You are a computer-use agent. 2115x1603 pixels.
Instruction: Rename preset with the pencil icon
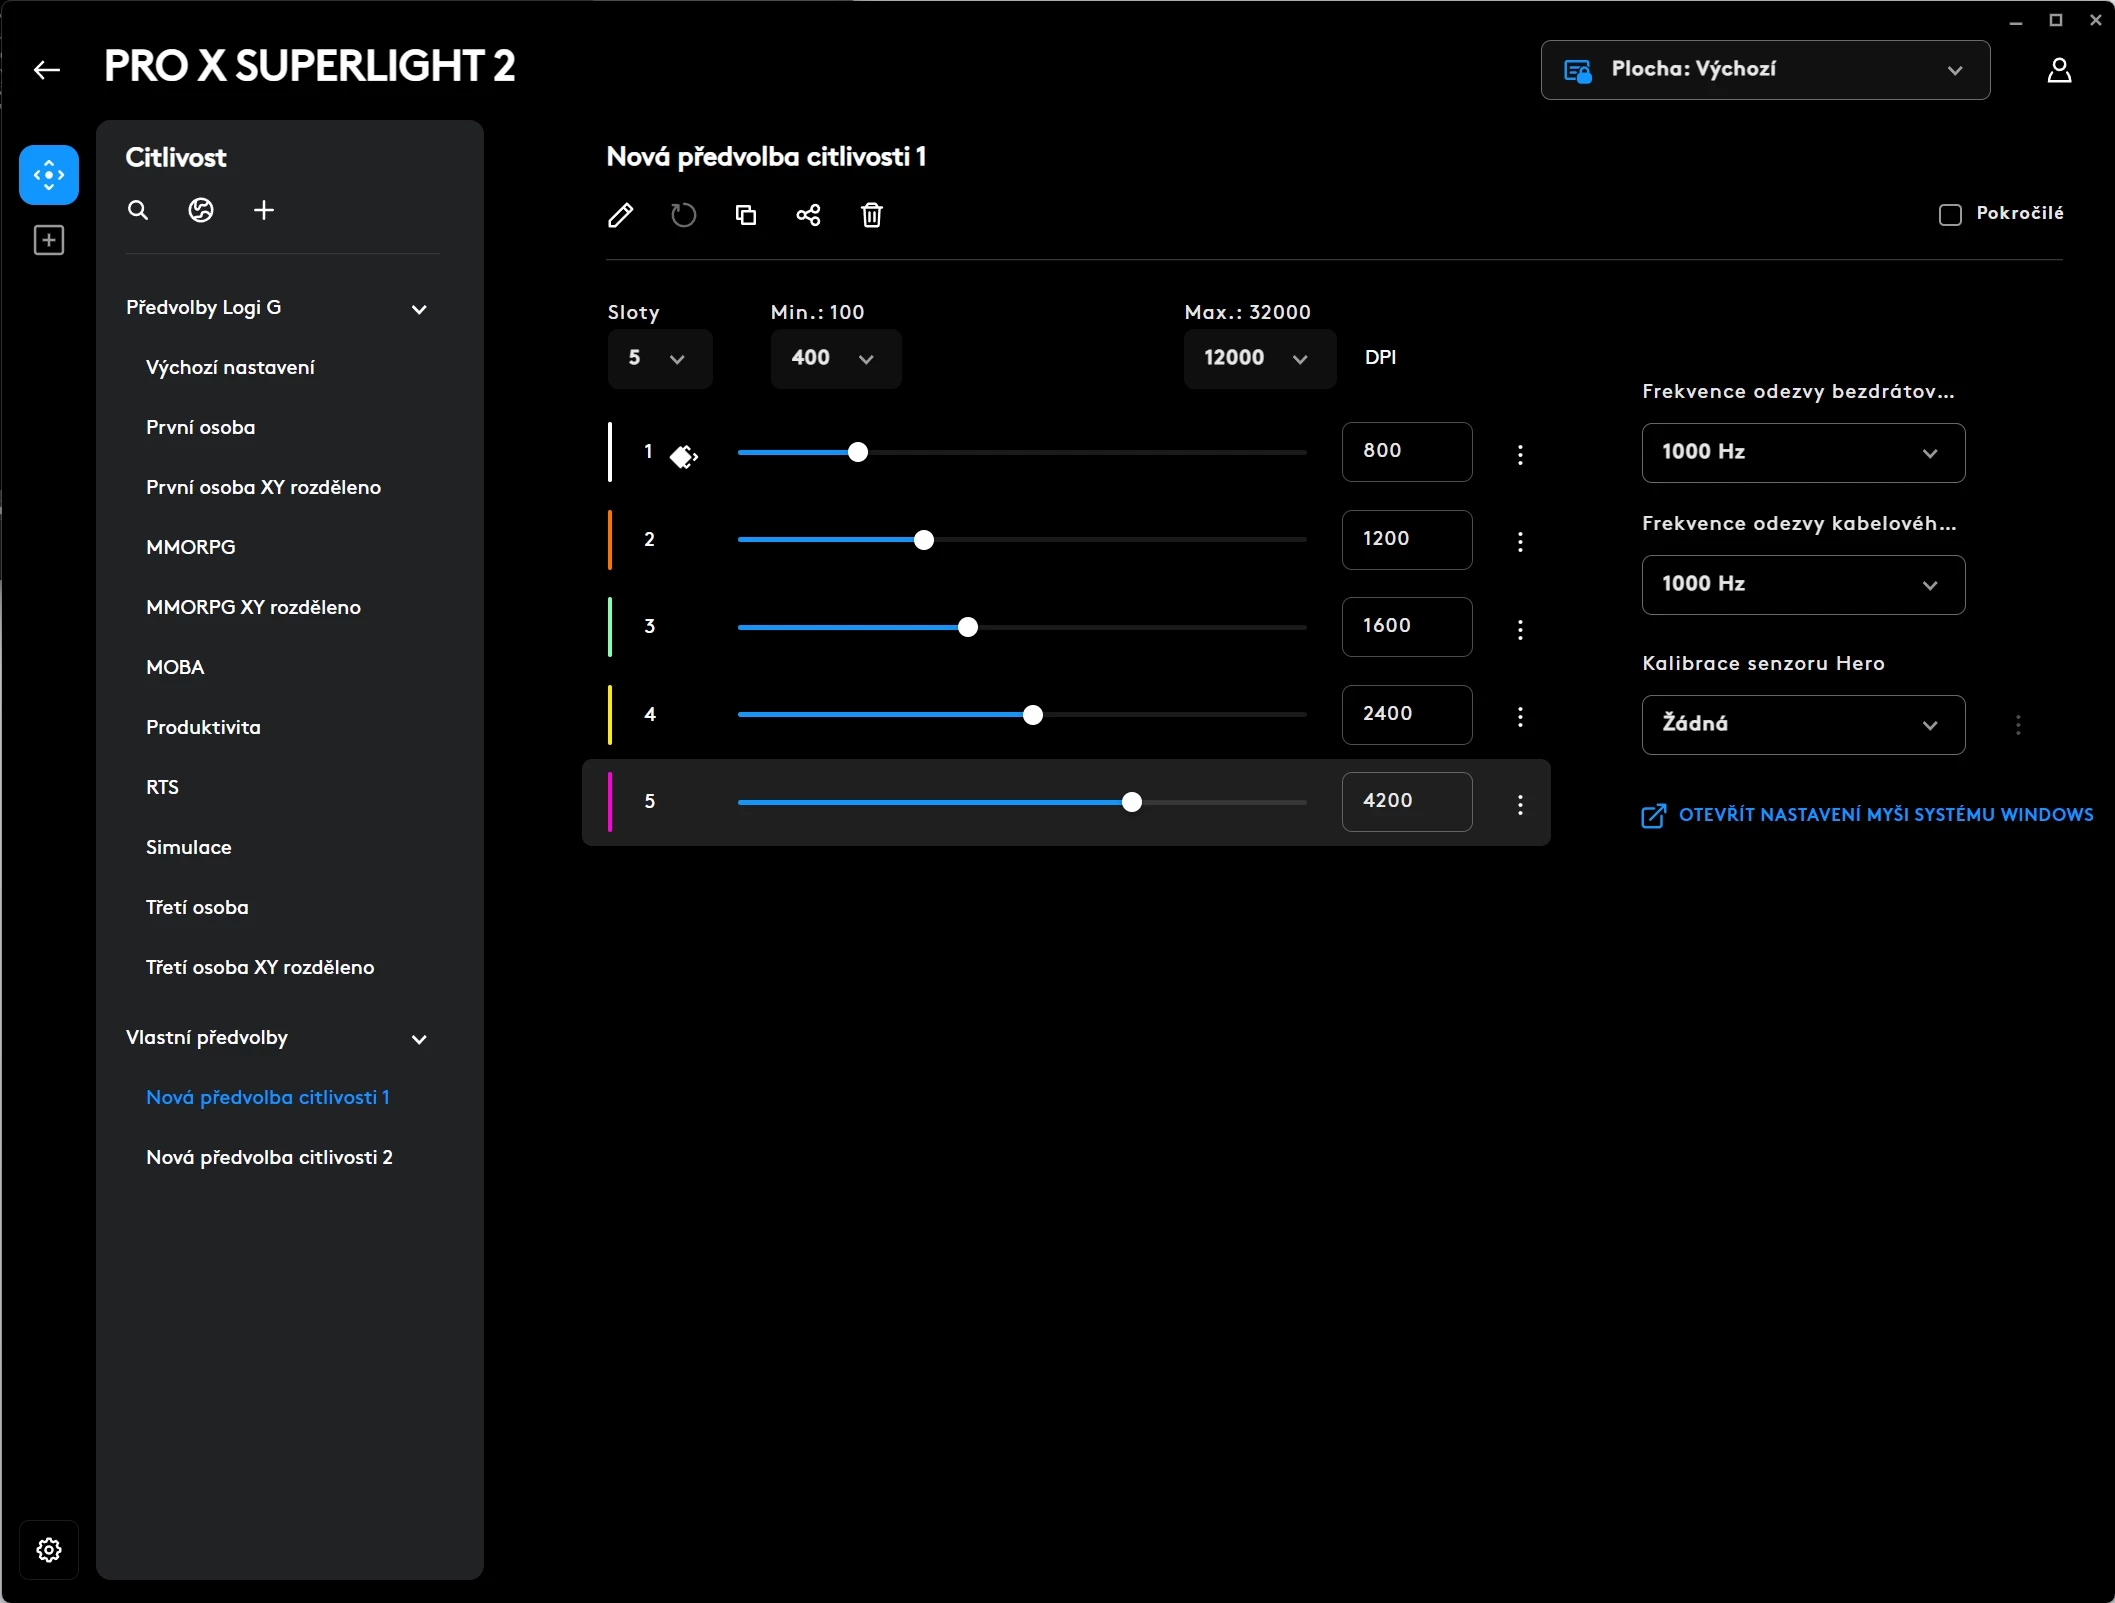[x=620, y=215]
